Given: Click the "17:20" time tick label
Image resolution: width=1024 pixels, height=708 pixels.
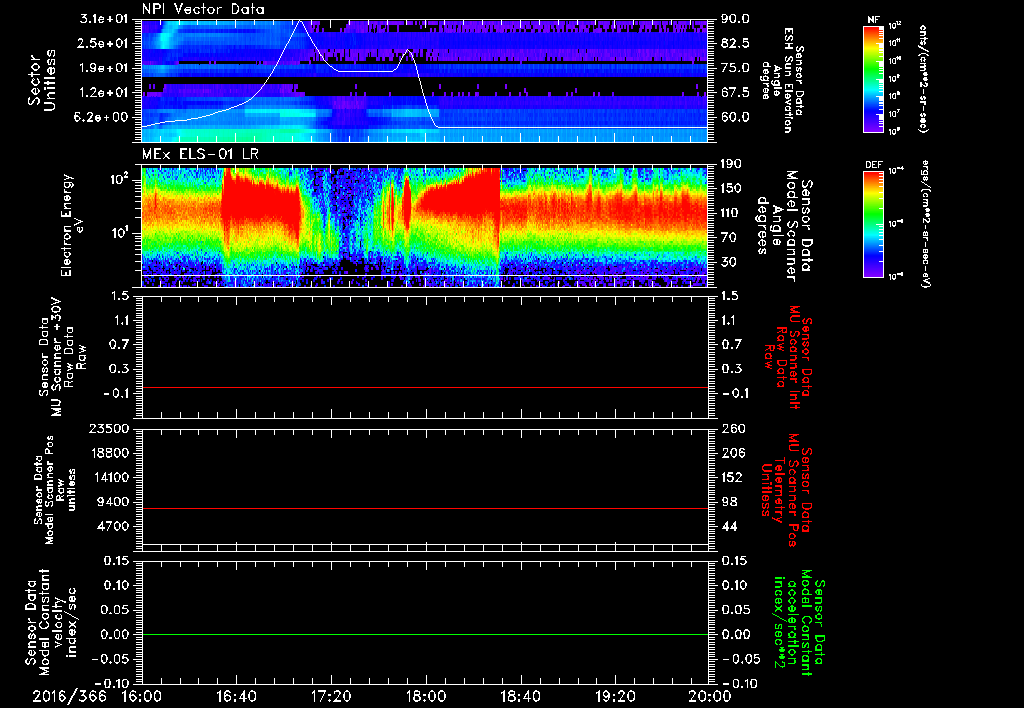Looking at the screenshot, I should tap(331, 696).
